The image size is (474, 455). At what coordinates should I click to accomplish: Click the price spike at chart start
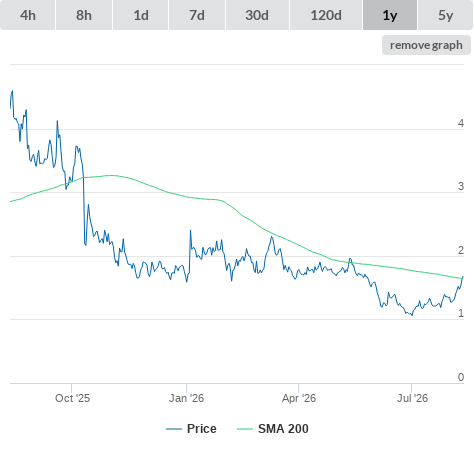12,91
